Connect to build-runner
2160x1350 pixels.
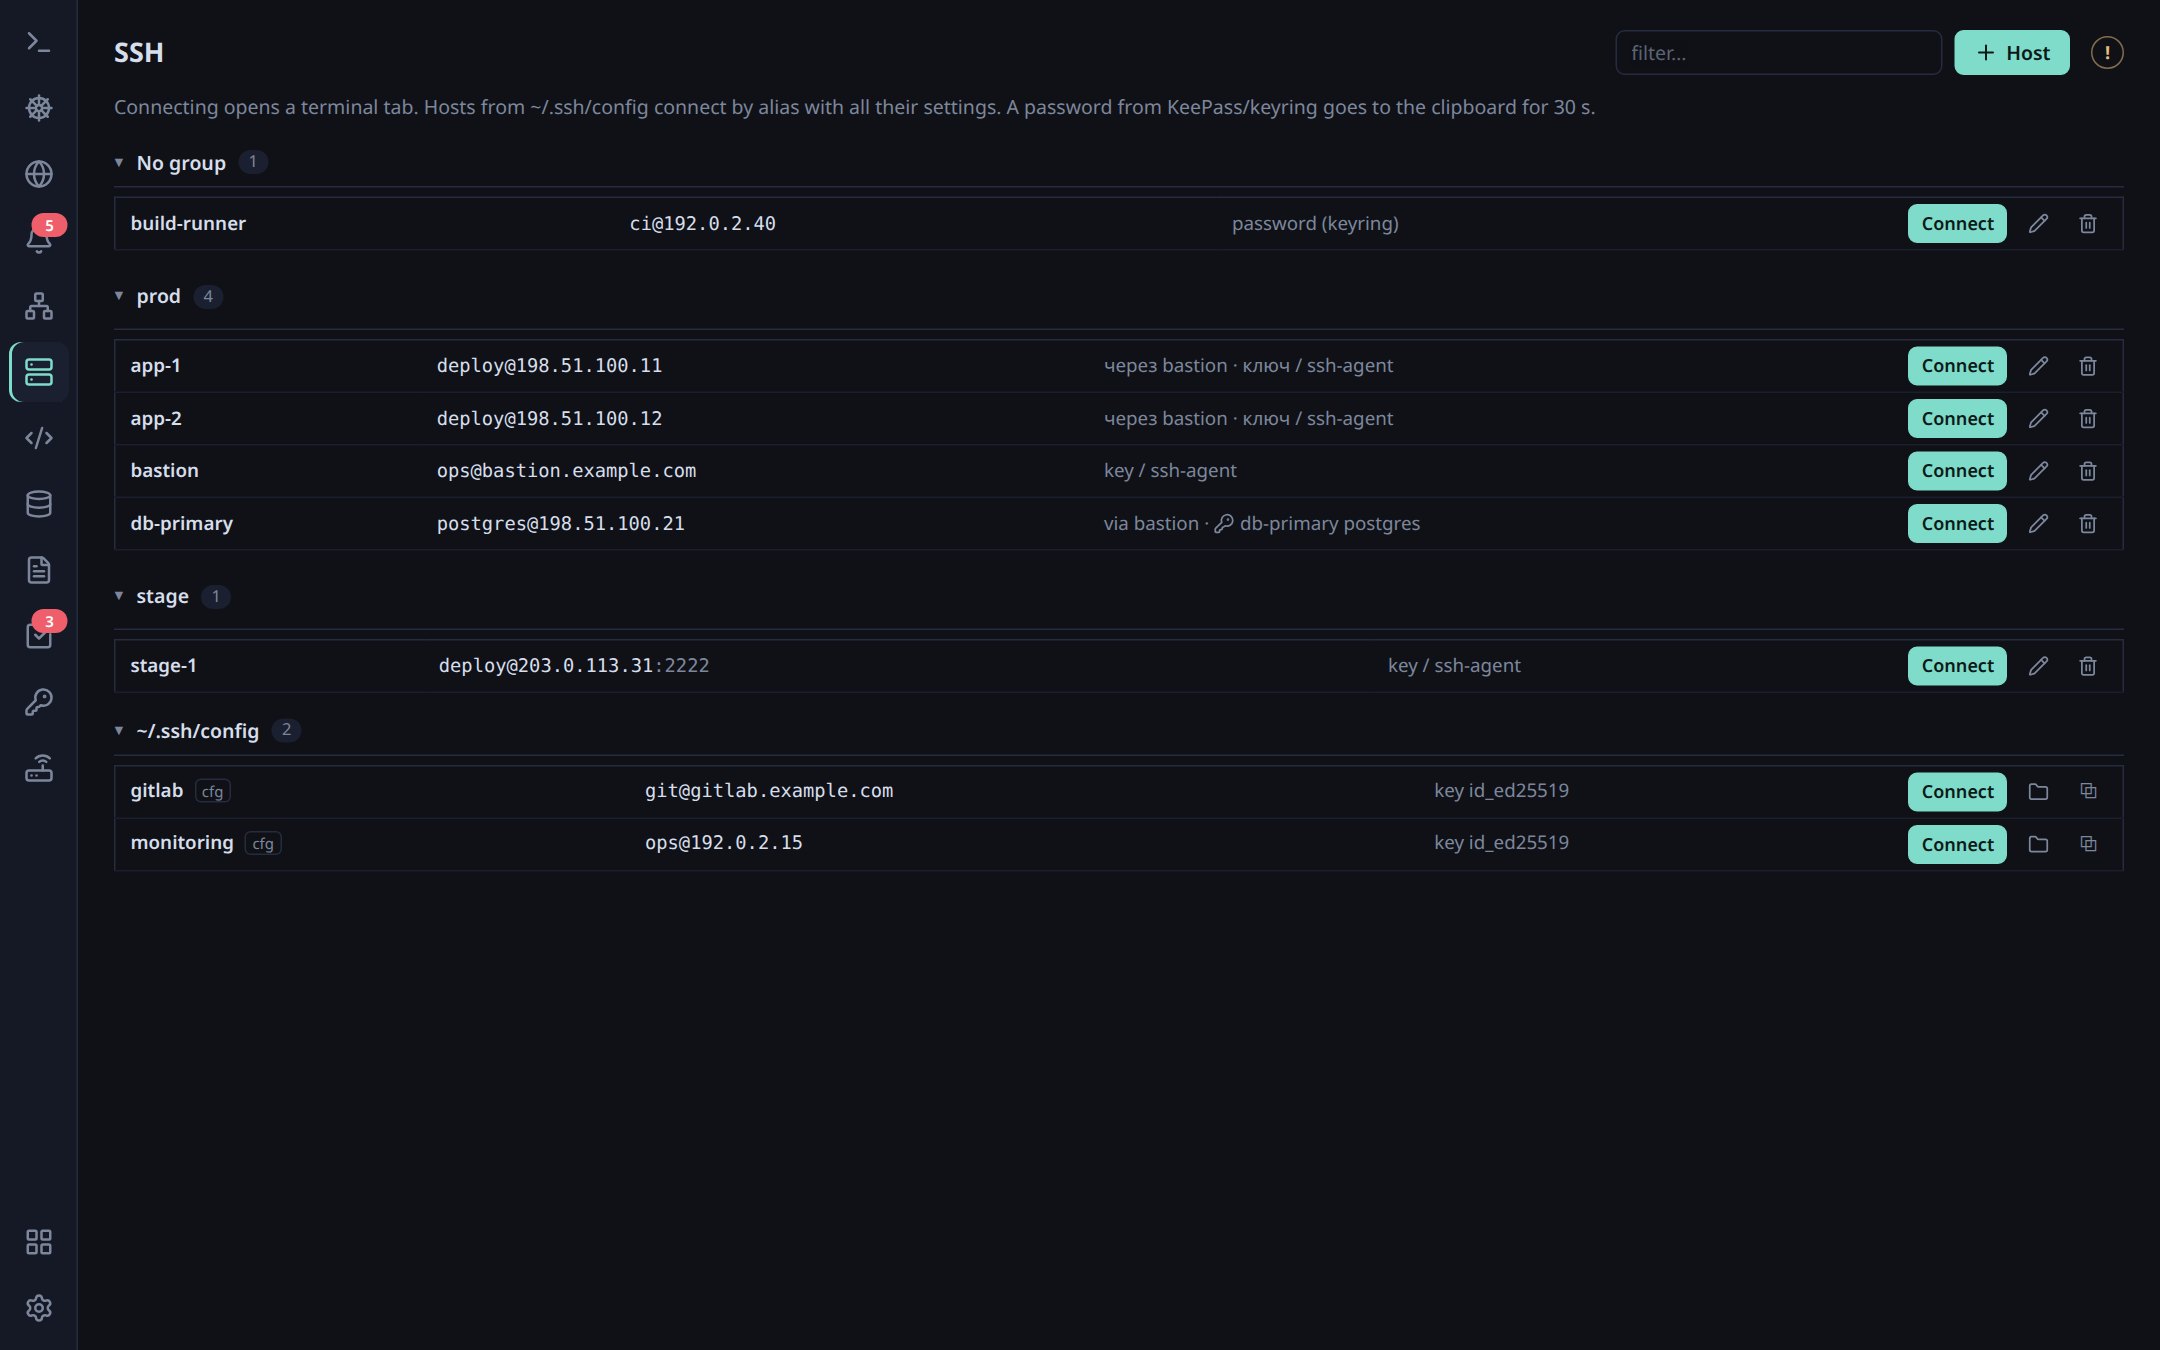tap(1957, 224)
